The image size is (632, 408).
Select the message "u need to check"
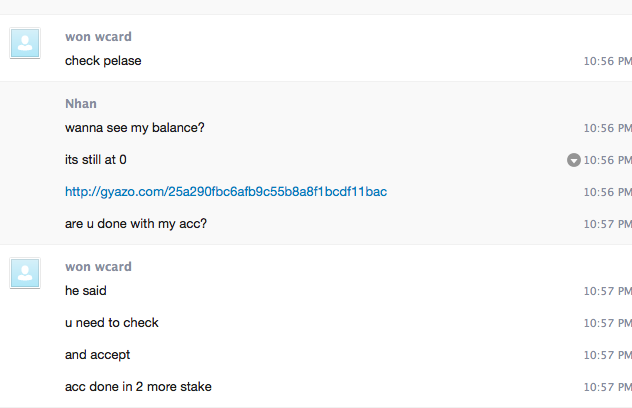pos(112,323)
